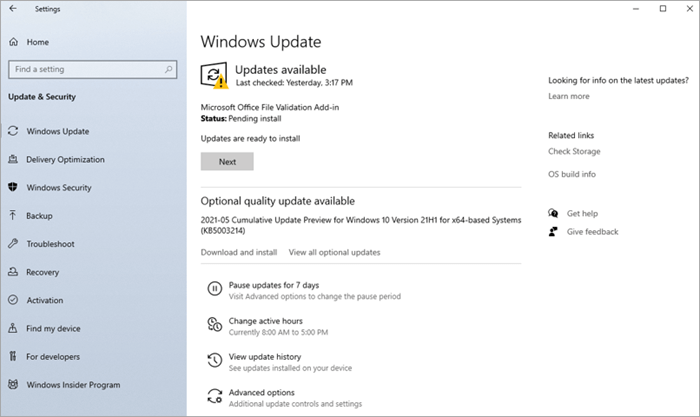Screen dimensions: 700x417
Task: Click the 'Status: Pending install' text
Action: [241, 118]
